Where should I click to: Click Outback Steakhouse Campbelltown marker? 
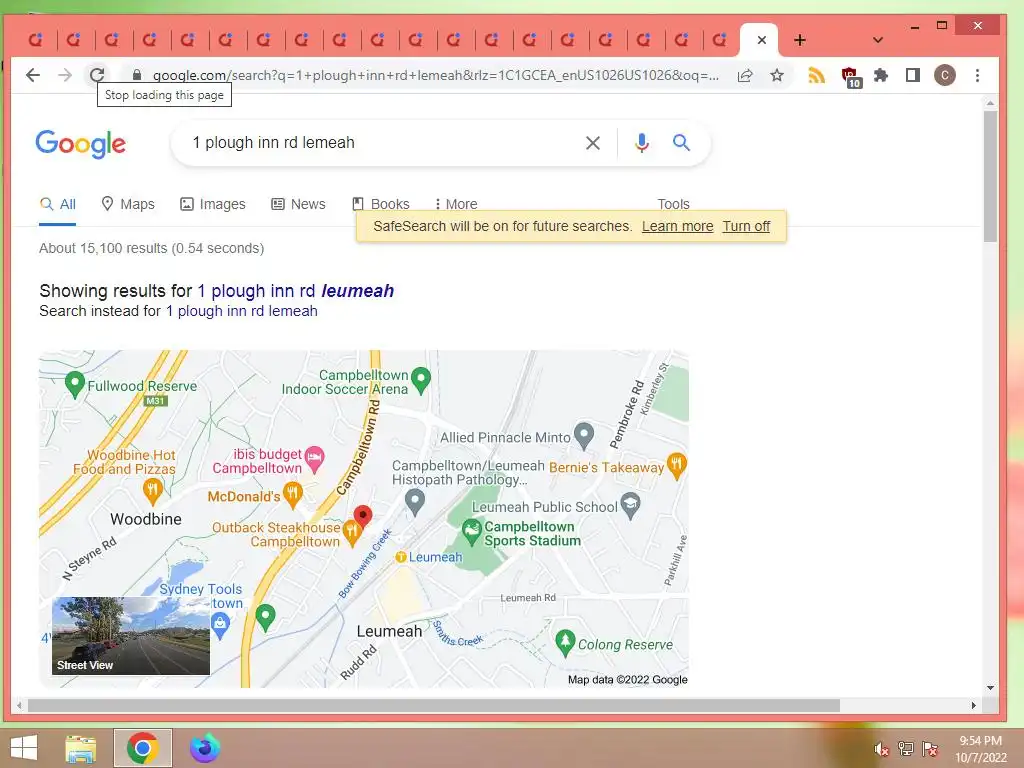point(352,534)
